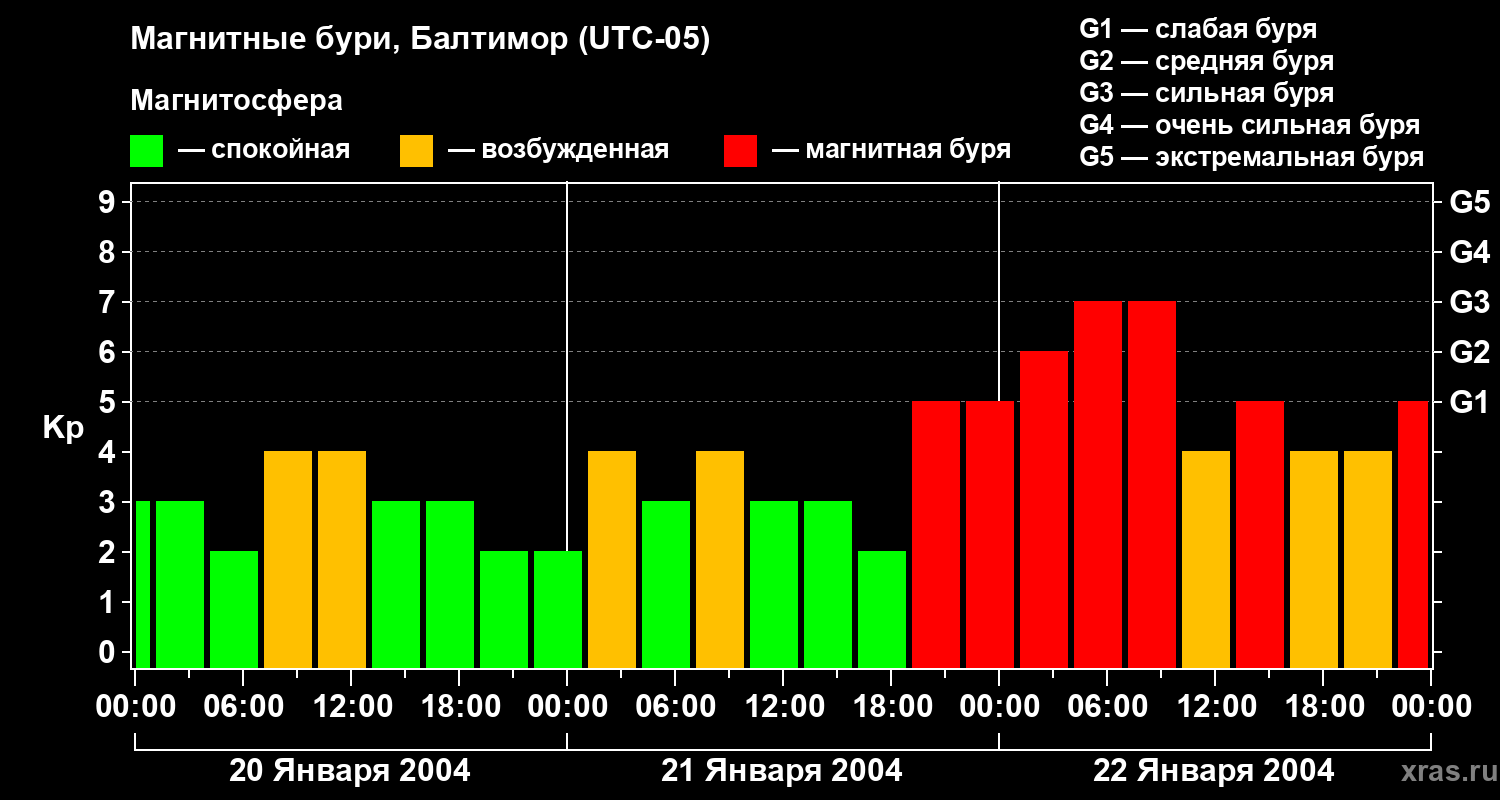The height and width of the screenshot is (800, 1500).
Task: Select the 'G4 — очень сильная буря' legend line
Action: point(1250,125)
